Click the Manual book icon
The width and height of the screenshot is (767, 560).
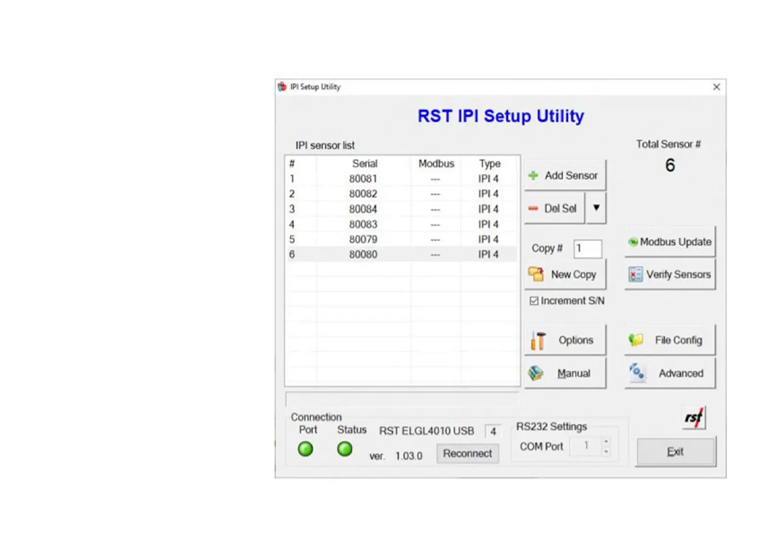(536, 373)
